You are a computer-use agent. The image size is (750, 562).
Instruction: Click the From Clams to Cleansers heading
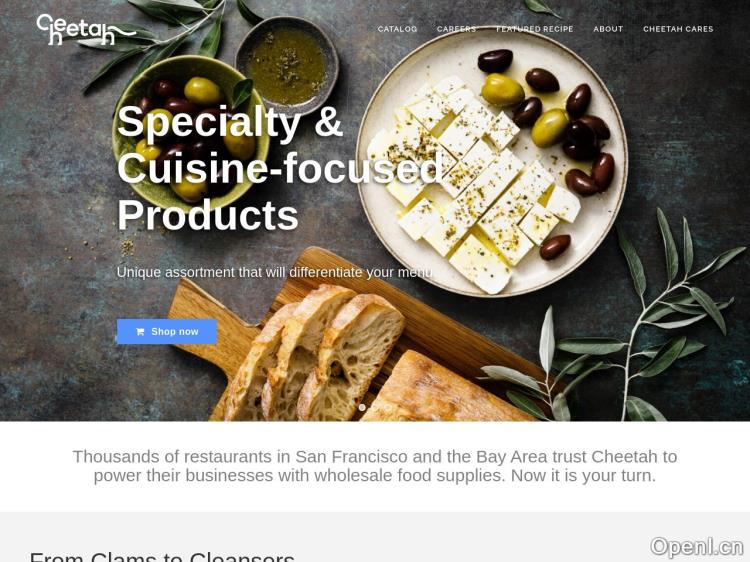[x=162, y=556]
